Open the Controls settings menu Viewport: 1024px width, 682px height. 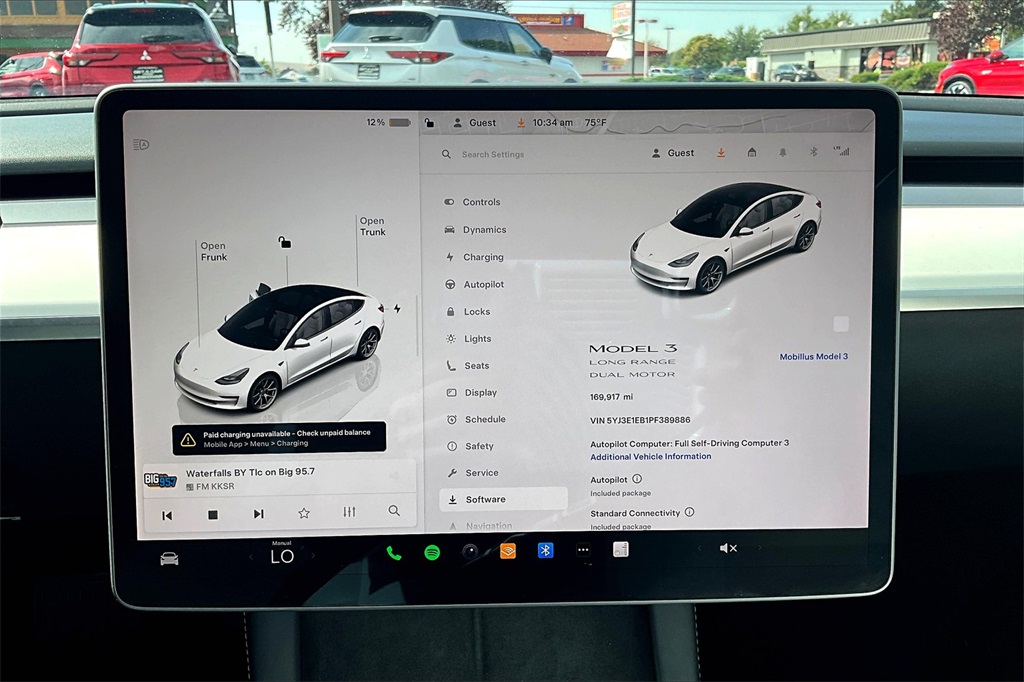[472, 202]
